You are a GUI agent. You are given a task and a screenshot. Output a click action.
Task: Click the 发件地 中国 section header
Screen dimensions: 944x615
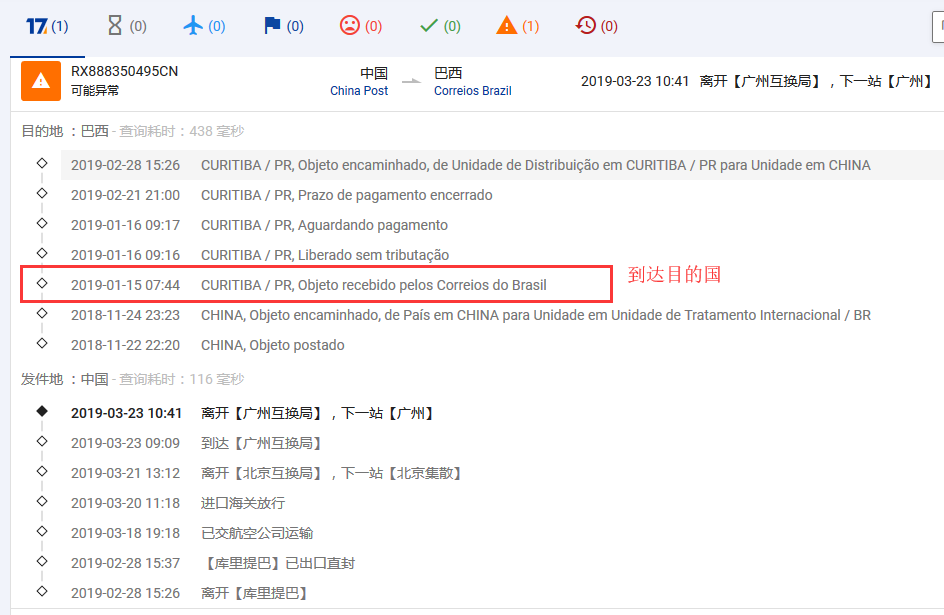[x=66, y=379]
